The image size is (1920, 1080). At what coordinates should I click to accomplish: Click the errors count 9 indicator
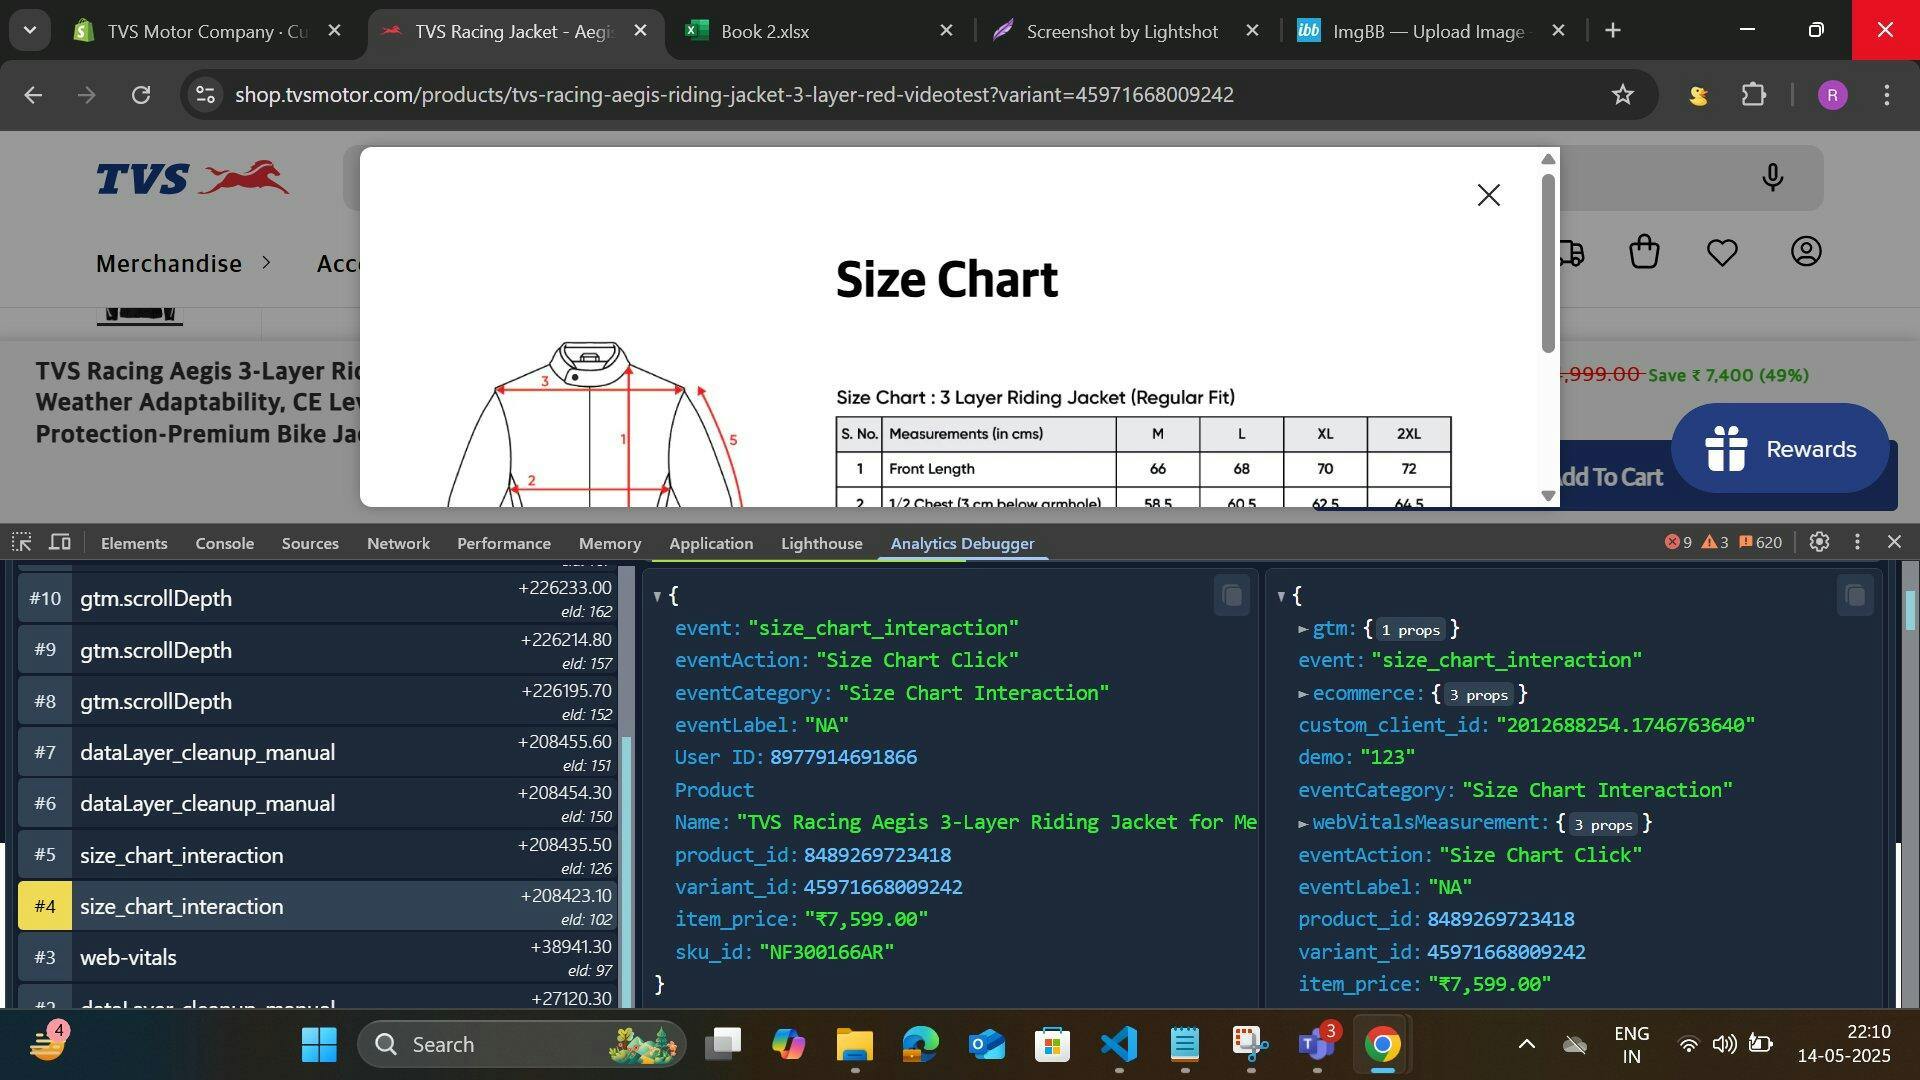click(1678, 542)
